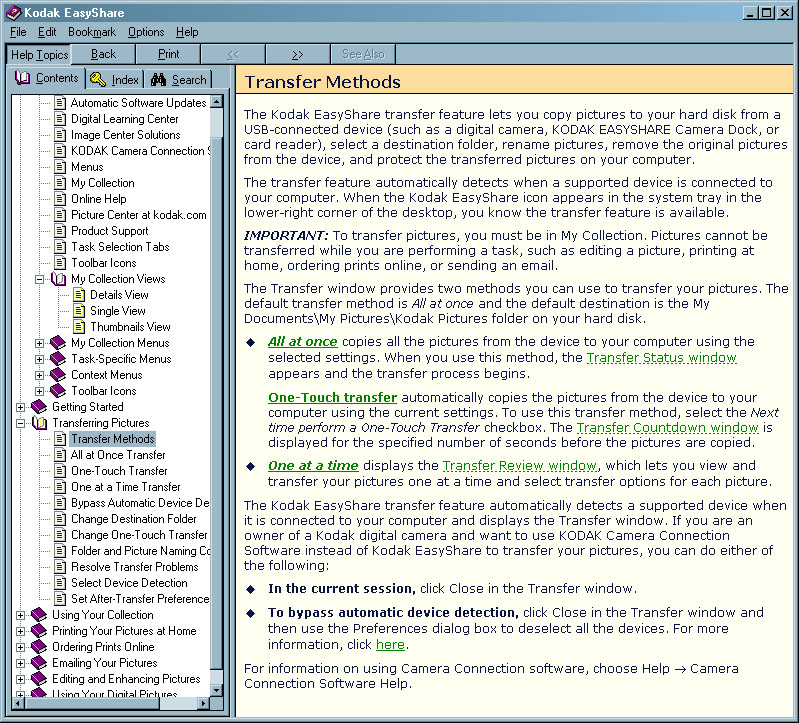This screenshot has height=723, width=799.
Task: Click the book icon beside Getting Started
Action: [39, 407]
